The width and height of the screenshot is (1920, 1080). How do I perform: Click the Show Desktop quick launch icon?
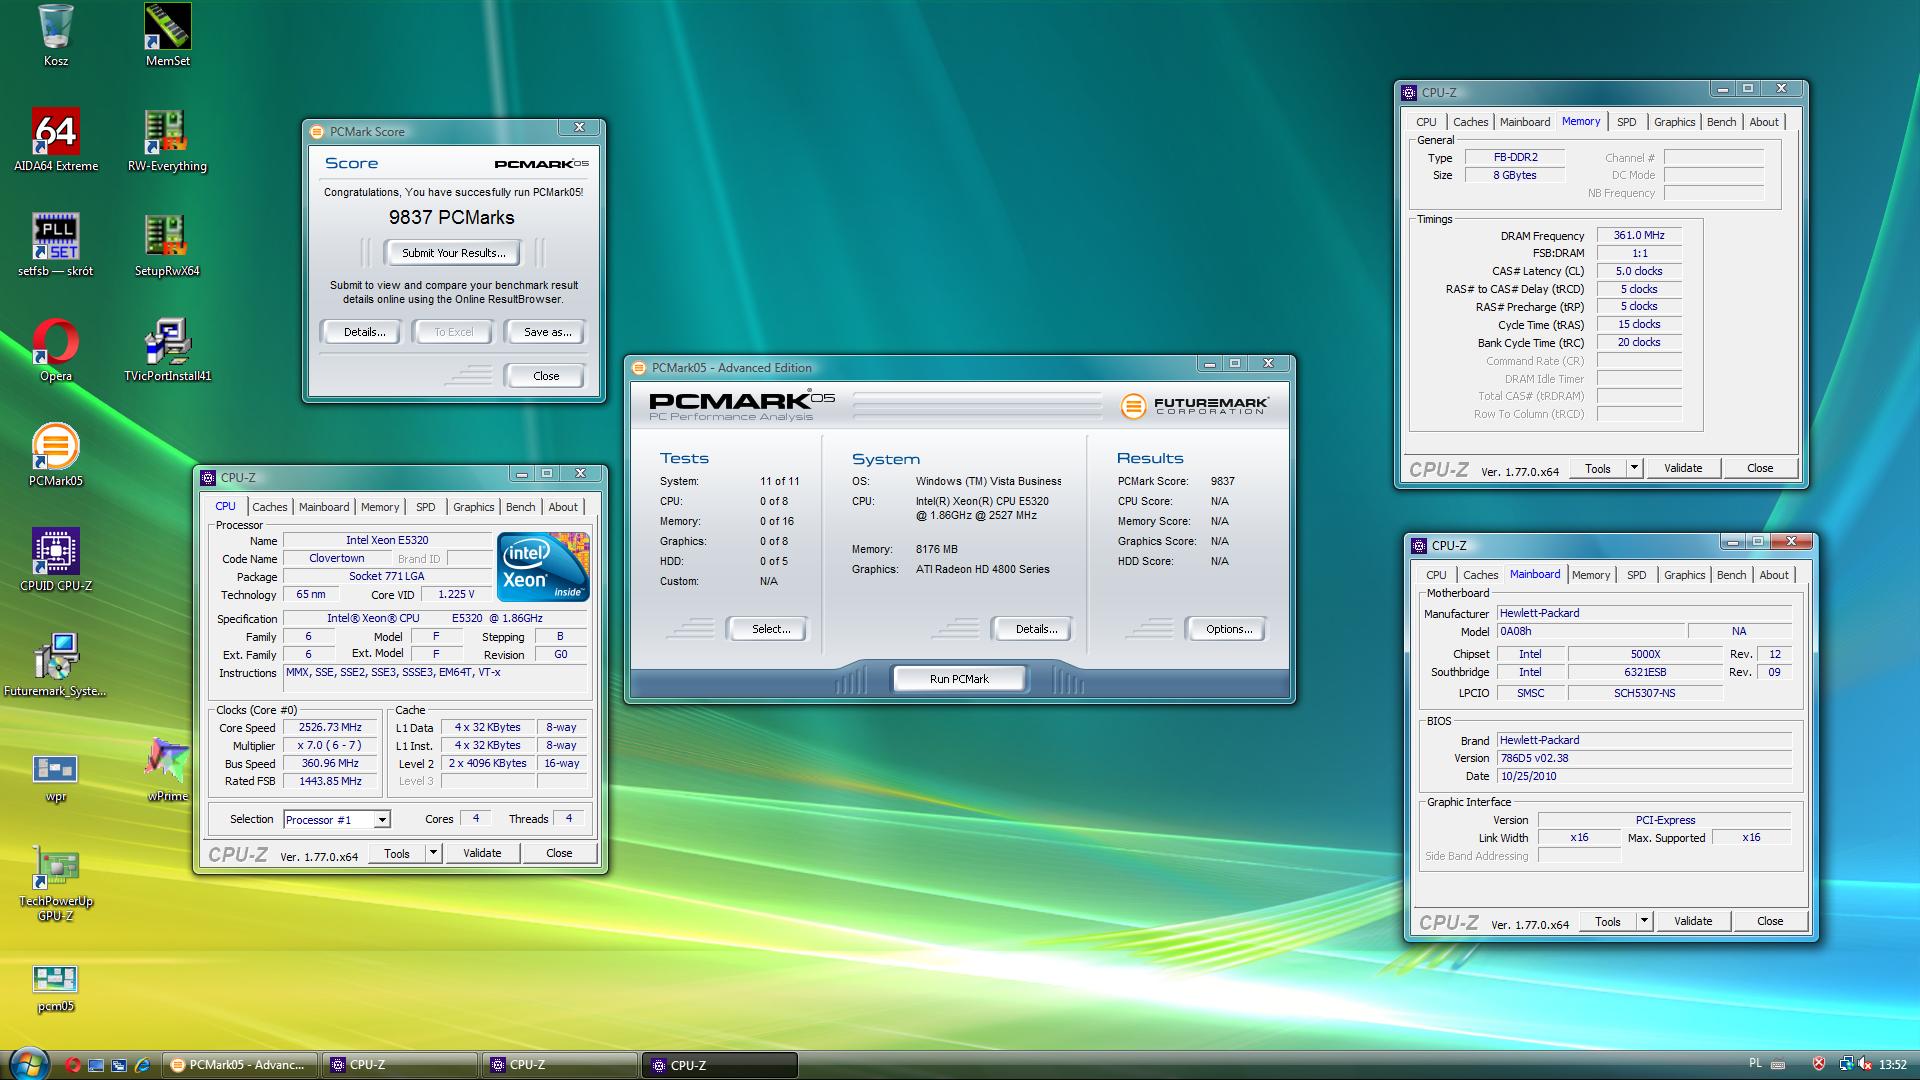96,1065
